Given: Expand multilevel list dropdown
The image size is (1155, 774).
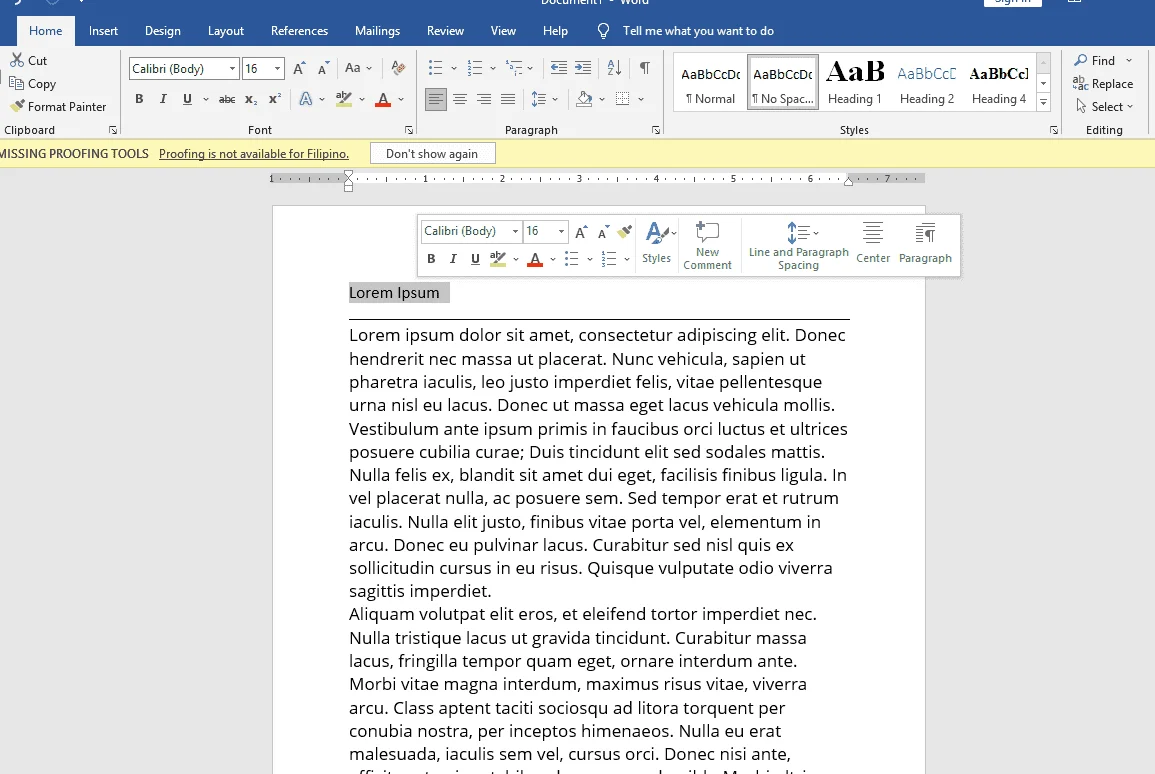Looking at the screenshot, I should click(x=530, y=68).
